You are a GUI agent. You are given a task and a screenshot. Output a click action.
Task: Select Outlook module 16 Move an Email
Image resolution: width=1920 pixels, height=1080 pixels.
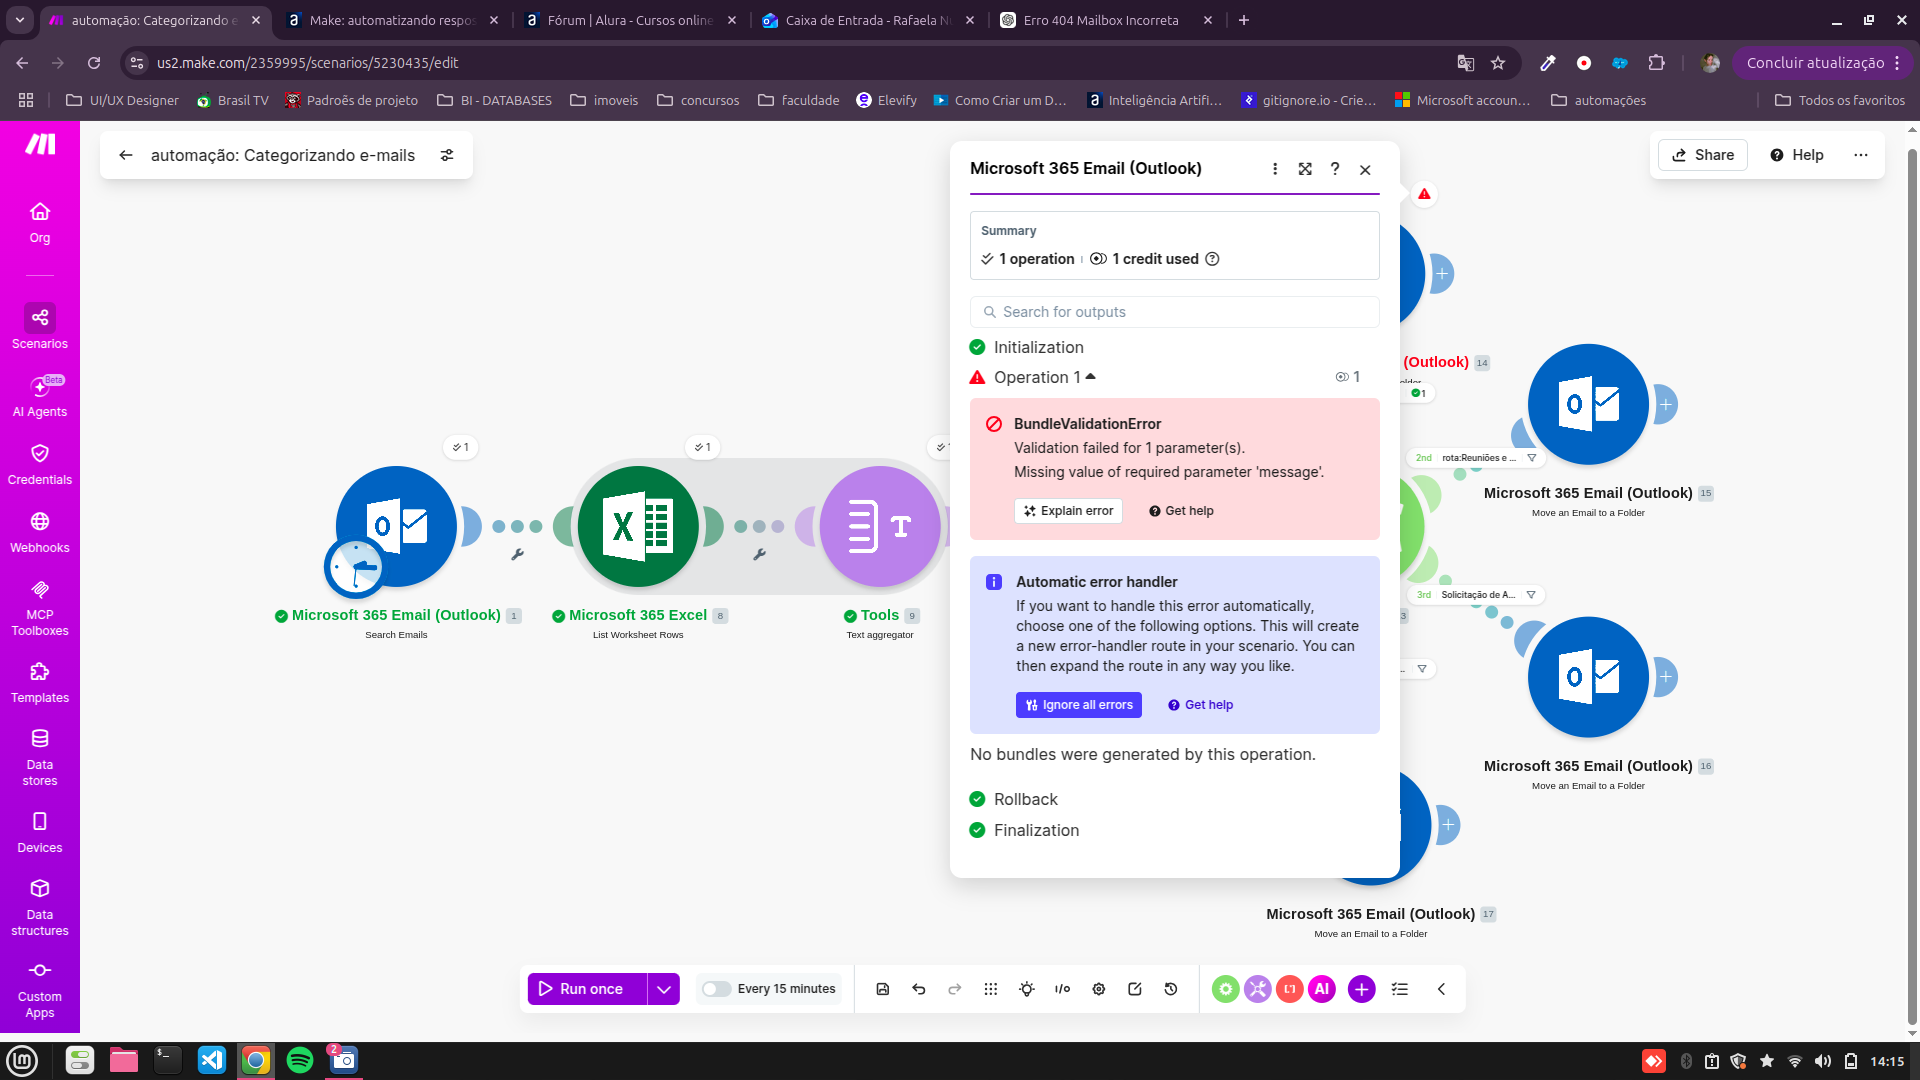[x=1588, y=677]
